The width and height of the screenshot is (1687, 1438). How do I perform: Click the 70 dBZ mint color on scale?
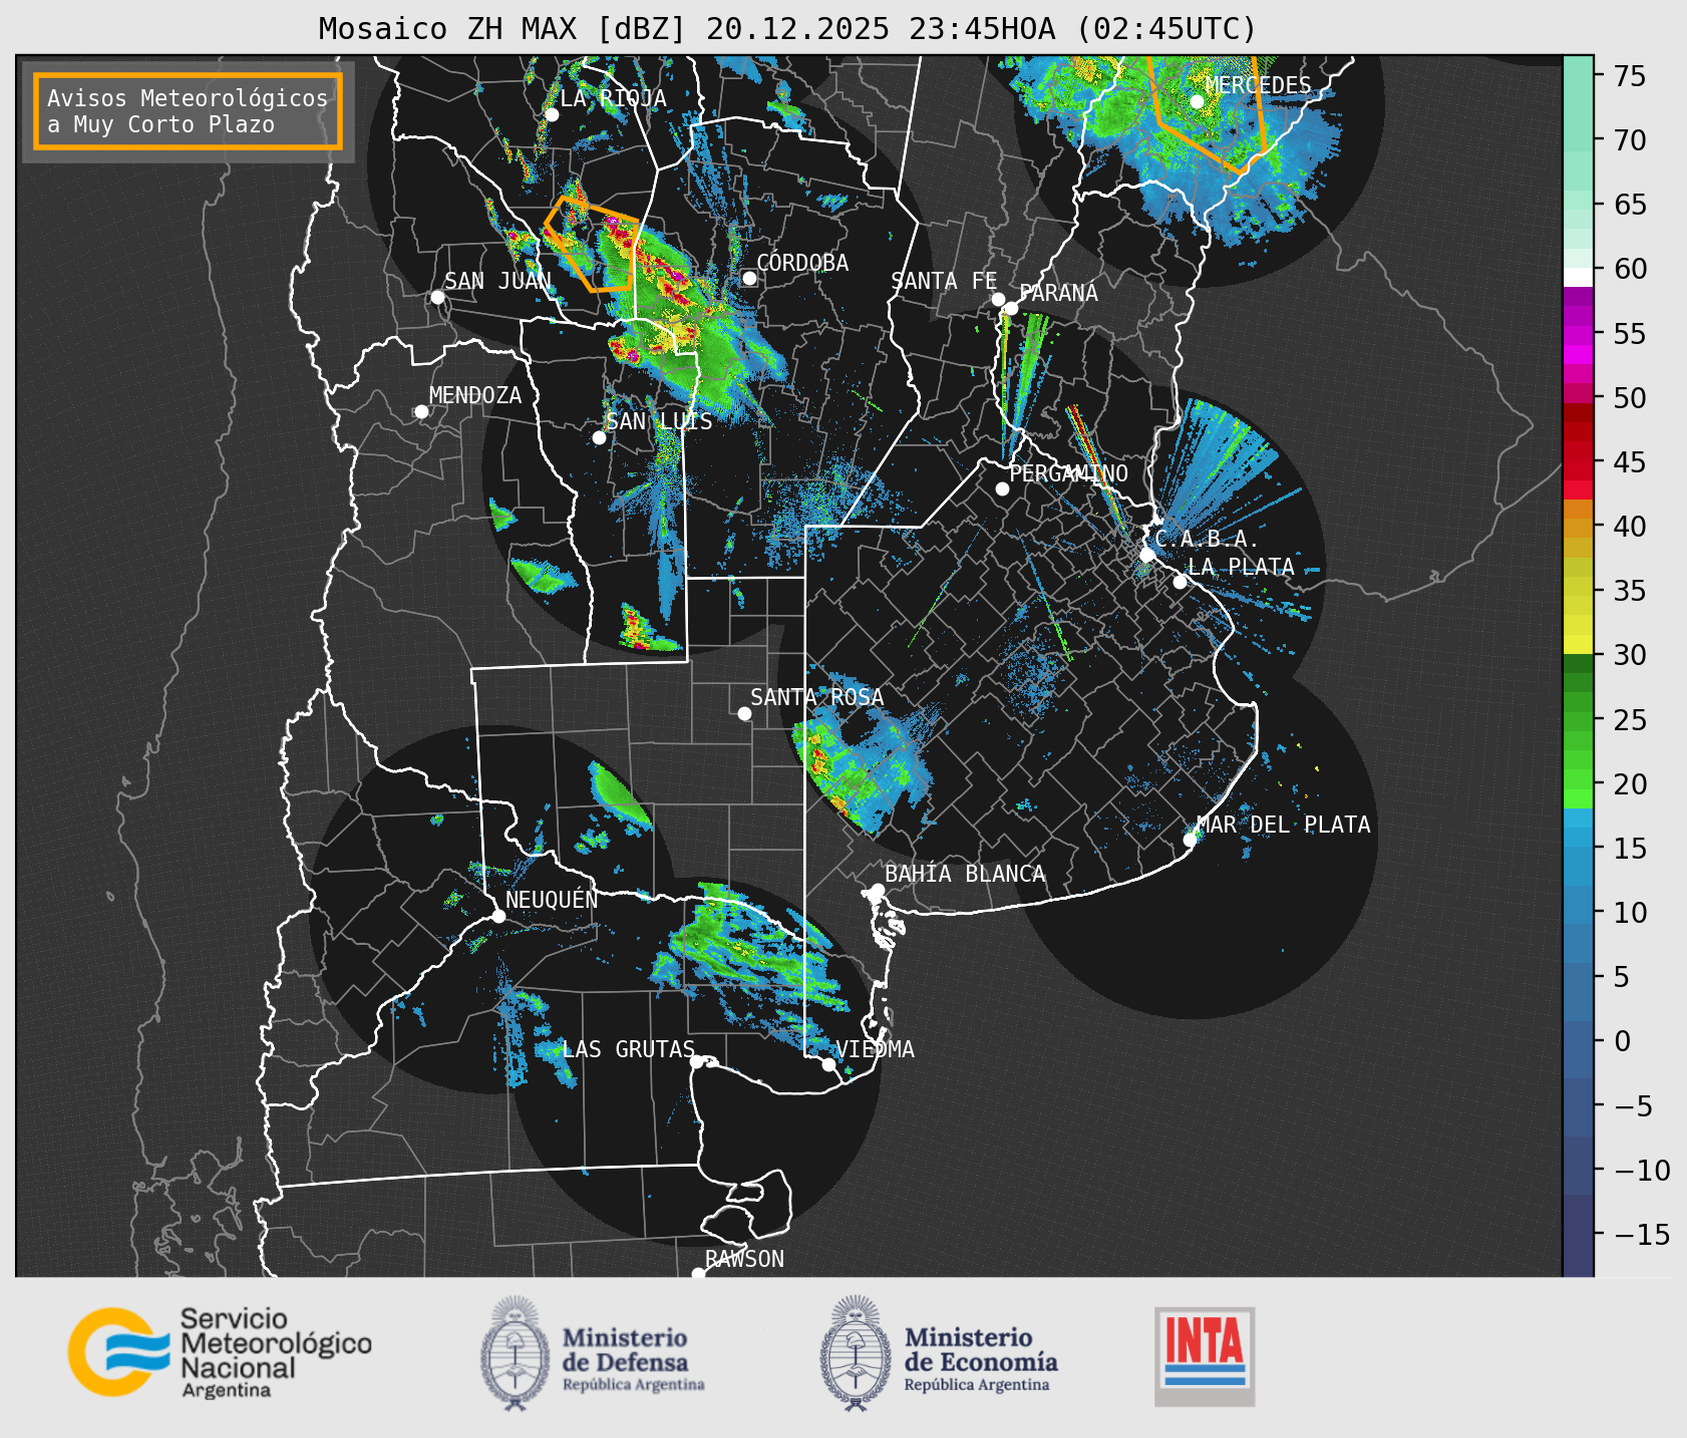coord(1578,139)
